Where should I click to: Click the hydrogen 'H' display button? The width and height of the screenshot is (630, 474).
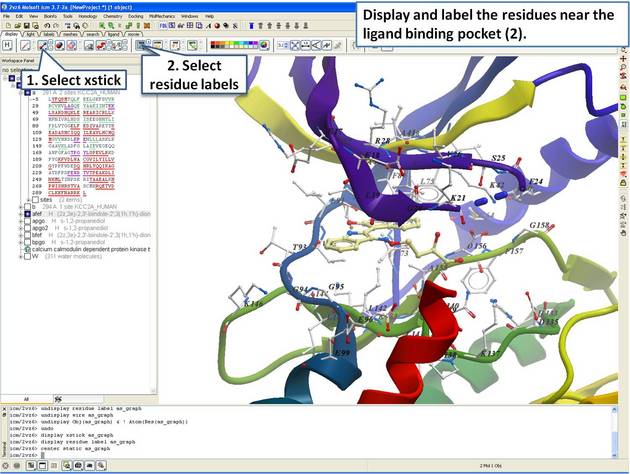click(7, 47)
